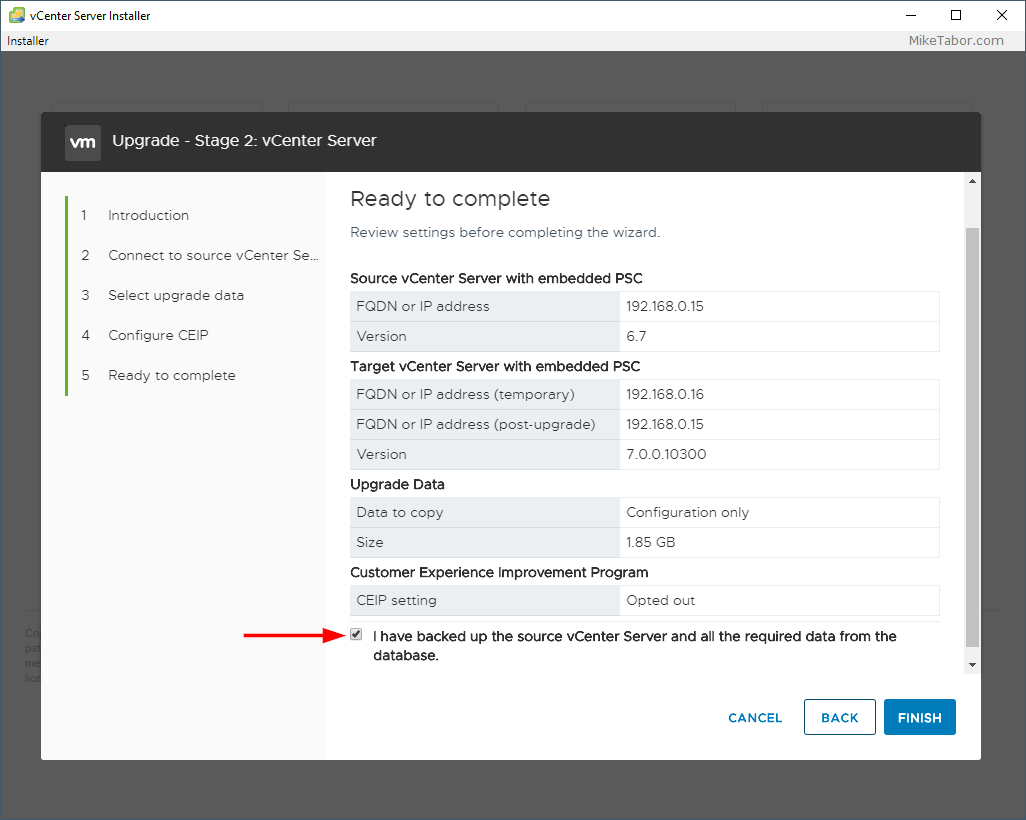The width and height of the screenshot is (1026, 820).
Task: Click the Data to copy label
Action: pyautogui.click(x=400, y=512)
